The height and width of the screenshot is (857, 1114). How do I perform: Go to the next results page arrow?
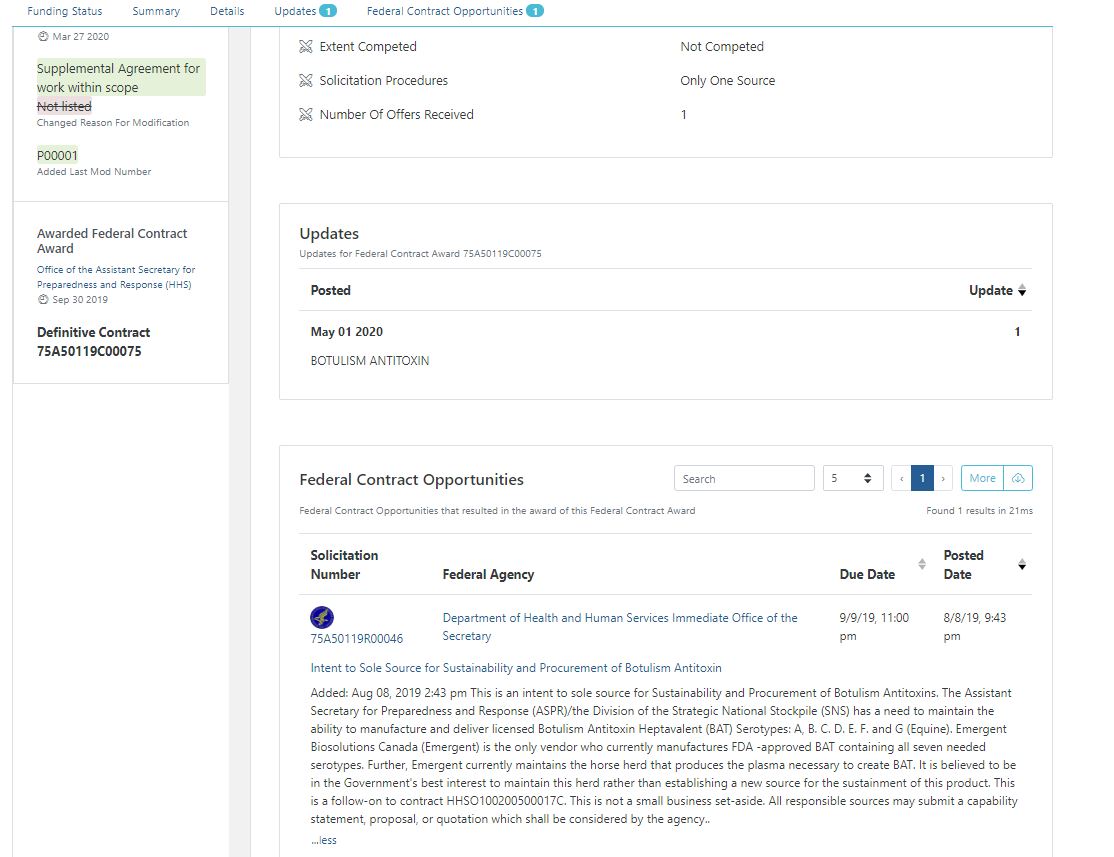point(942,478)
